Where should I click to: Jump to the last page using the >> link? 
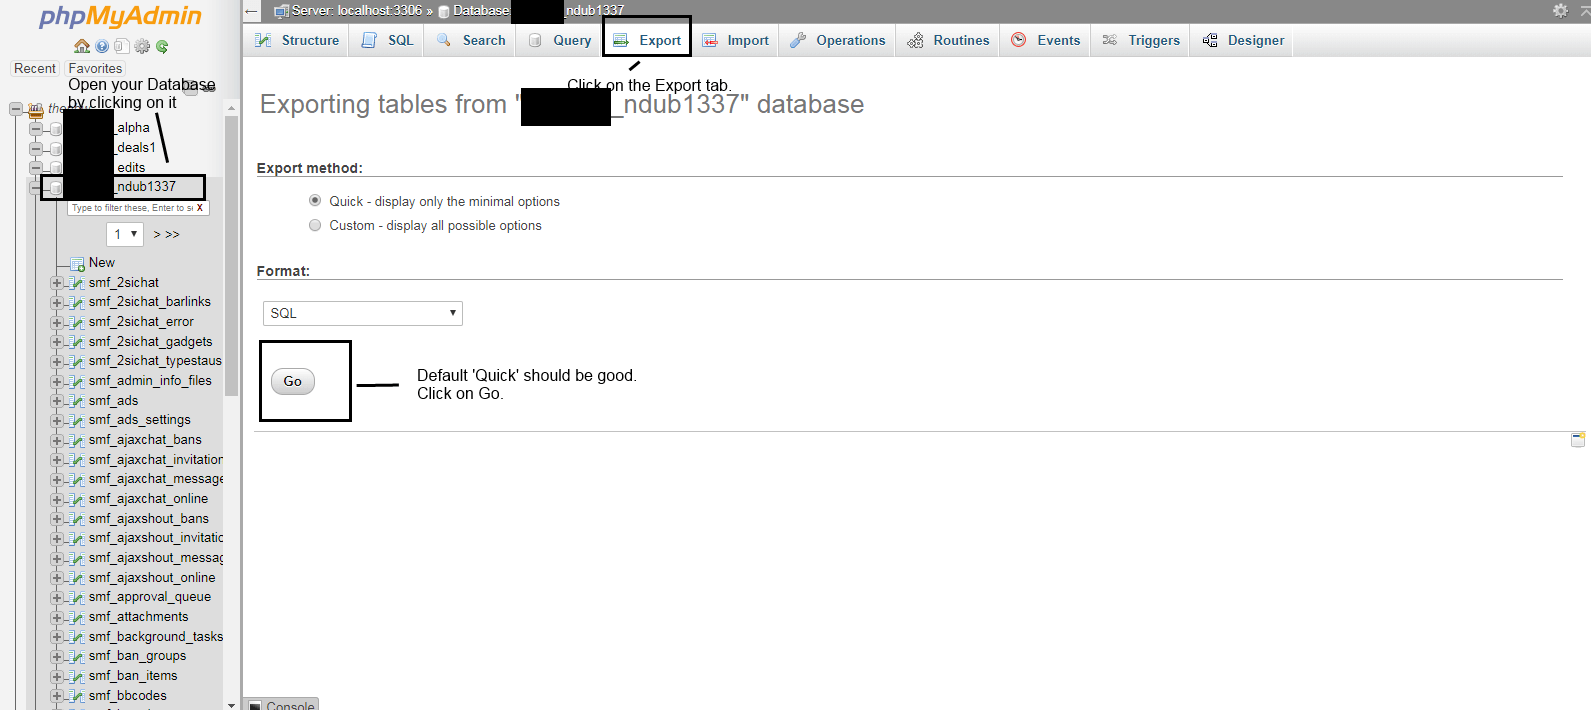[x=172, y=234]
